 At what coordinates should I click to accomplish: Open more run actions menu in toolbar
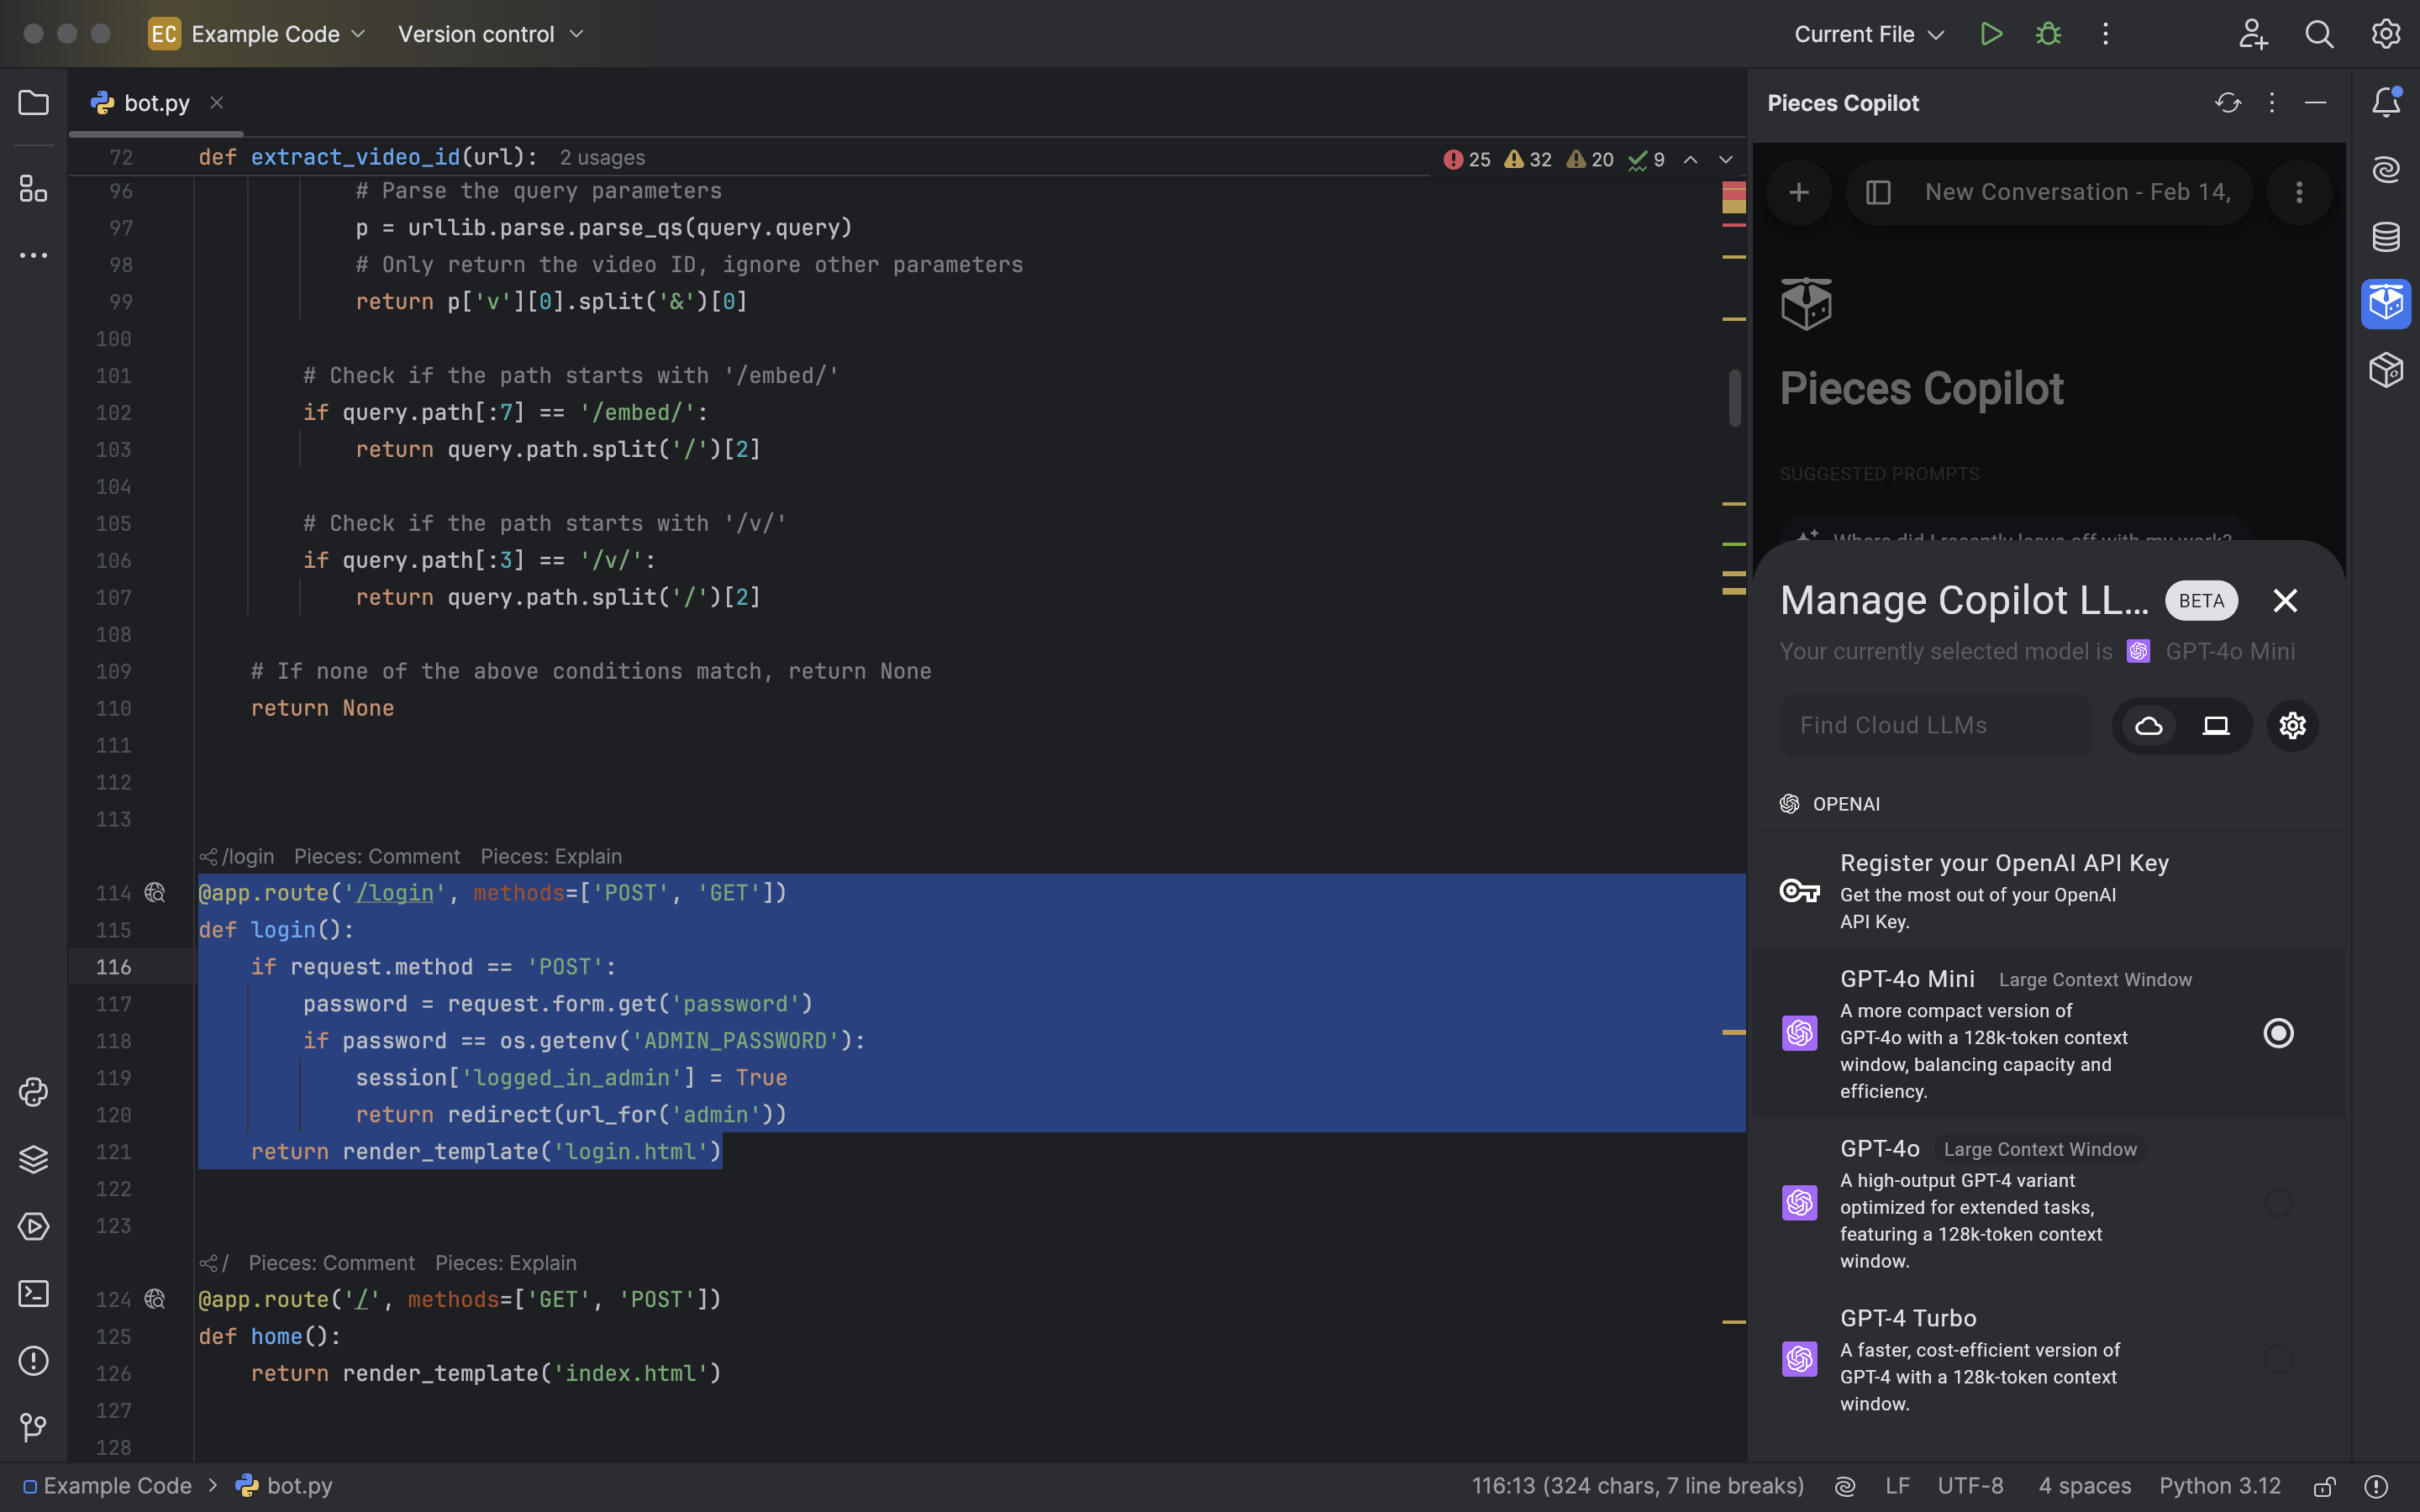coord(2105,34)
